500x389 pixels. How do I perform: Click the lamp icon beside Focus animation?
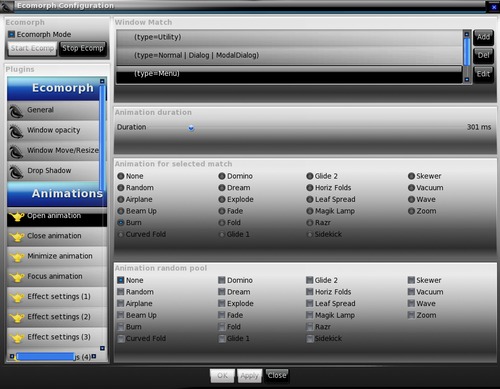click(17, 277)
